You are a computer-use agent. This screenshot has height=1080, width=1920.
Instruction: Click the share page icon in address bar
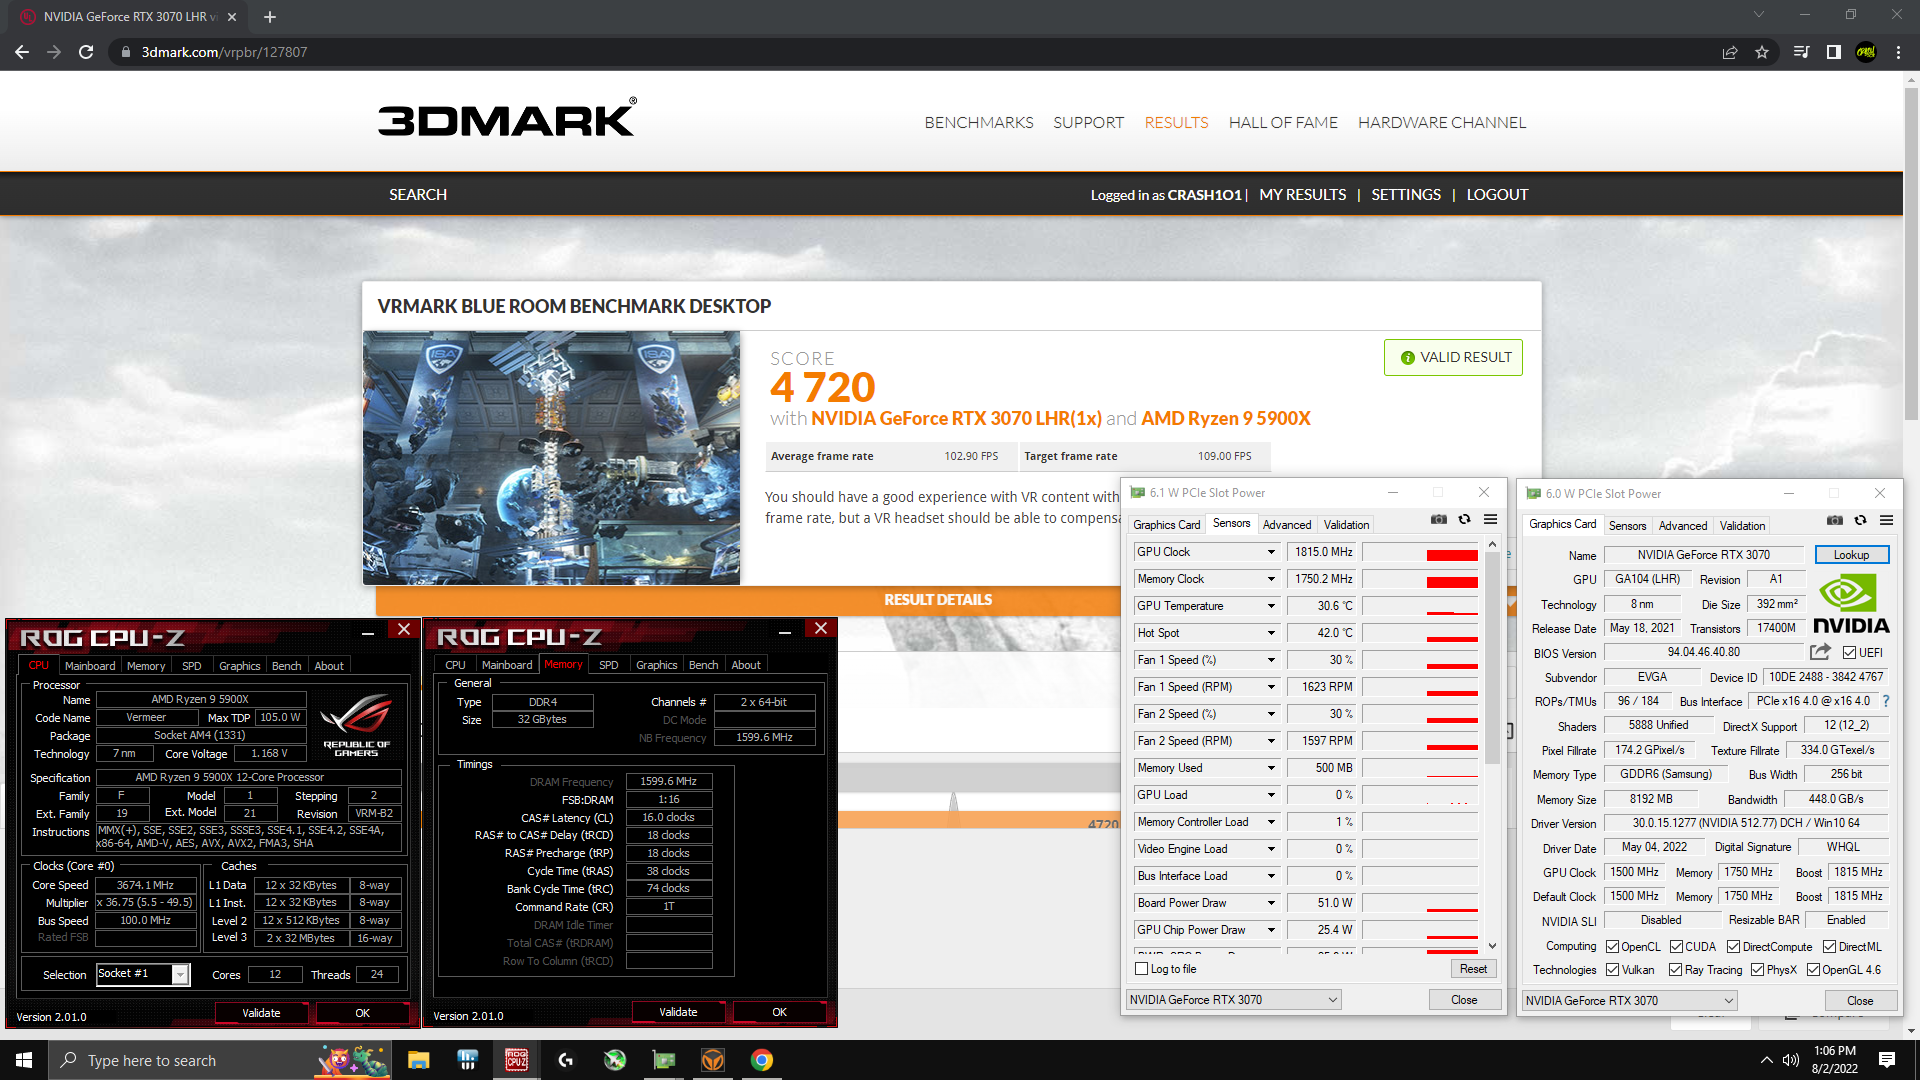coord(1729,52)
